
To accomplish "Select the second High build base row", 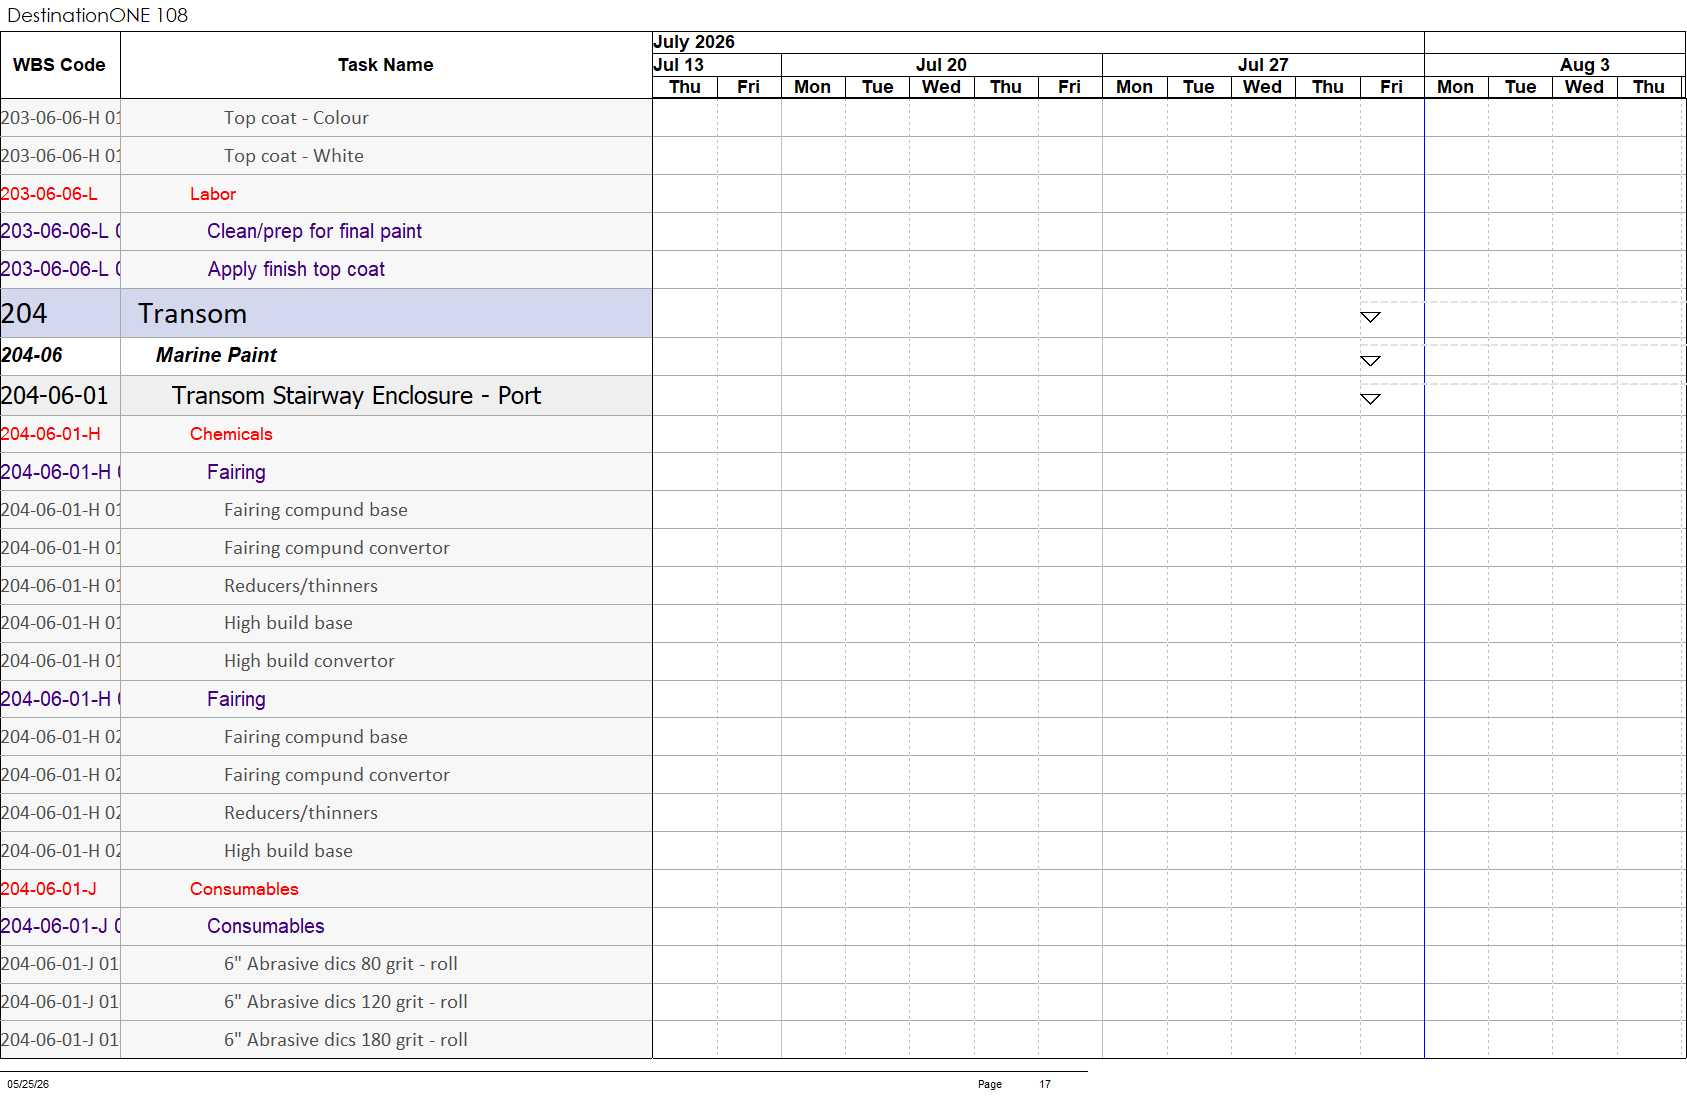I will click(326, 851).
